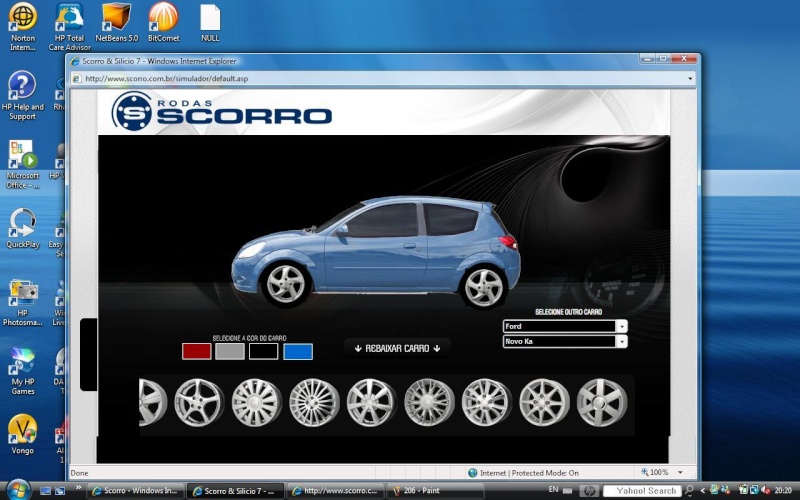Choose the eighth wheel with five-star spokes
The width and height of the screenshot is (800, 500).
[544, 403]
